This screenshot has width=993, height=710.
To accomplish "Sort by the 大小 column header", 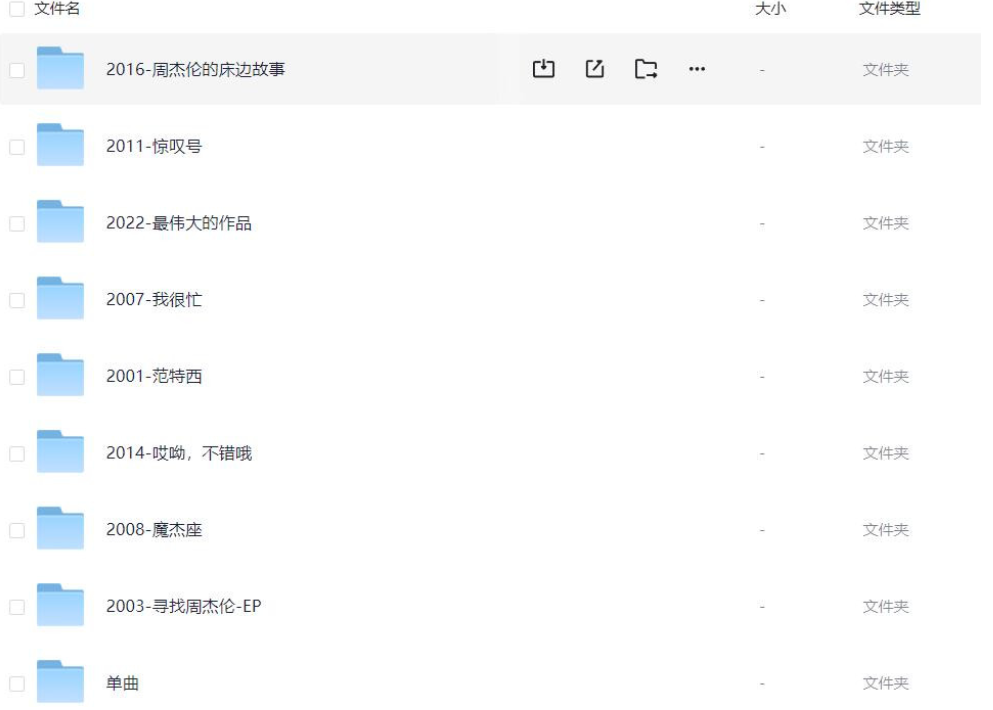I will (770, 8).
